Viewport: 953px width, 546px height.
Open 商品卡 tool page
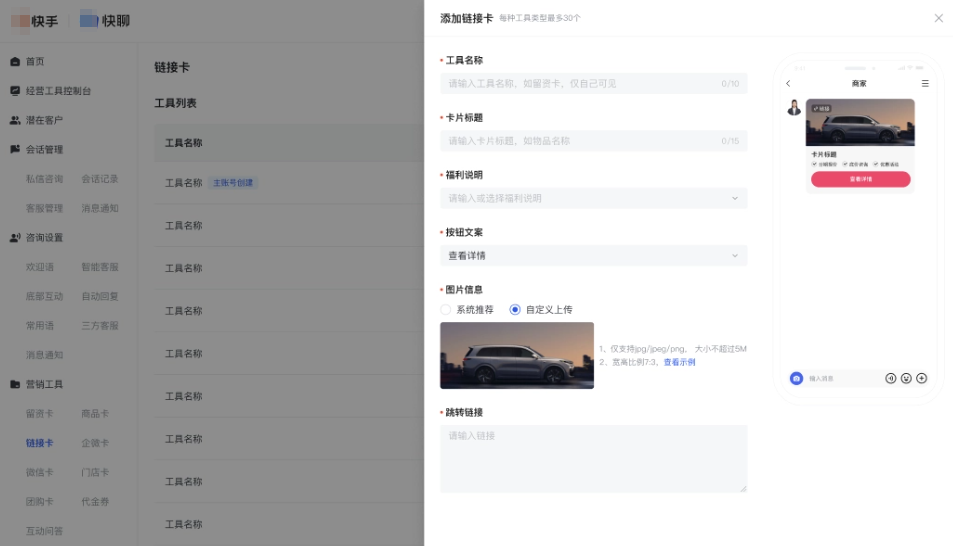pos(95,413)
